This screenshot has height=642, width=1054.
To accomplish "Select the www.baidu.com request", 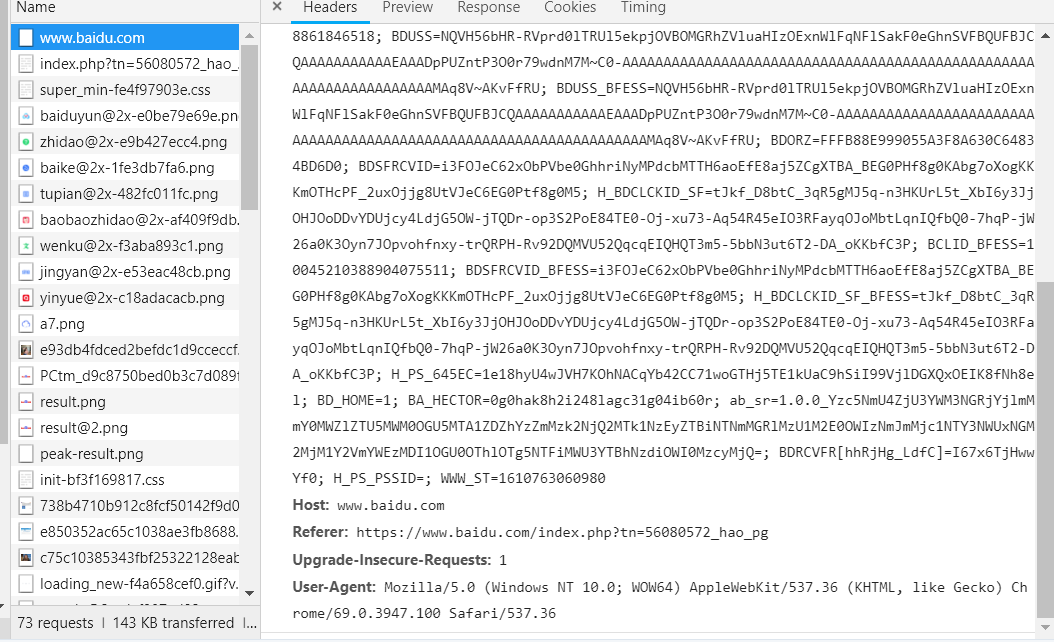I will 125,38.
